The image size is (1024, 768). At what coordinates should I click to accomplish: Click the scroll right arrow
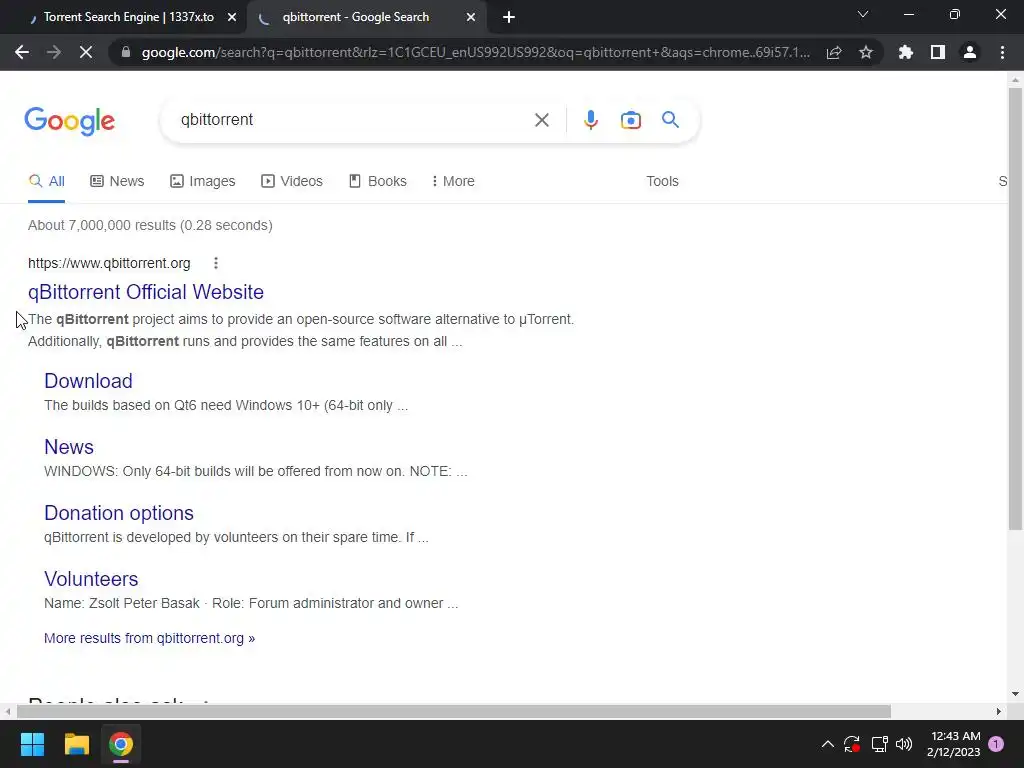coord(999,711)
